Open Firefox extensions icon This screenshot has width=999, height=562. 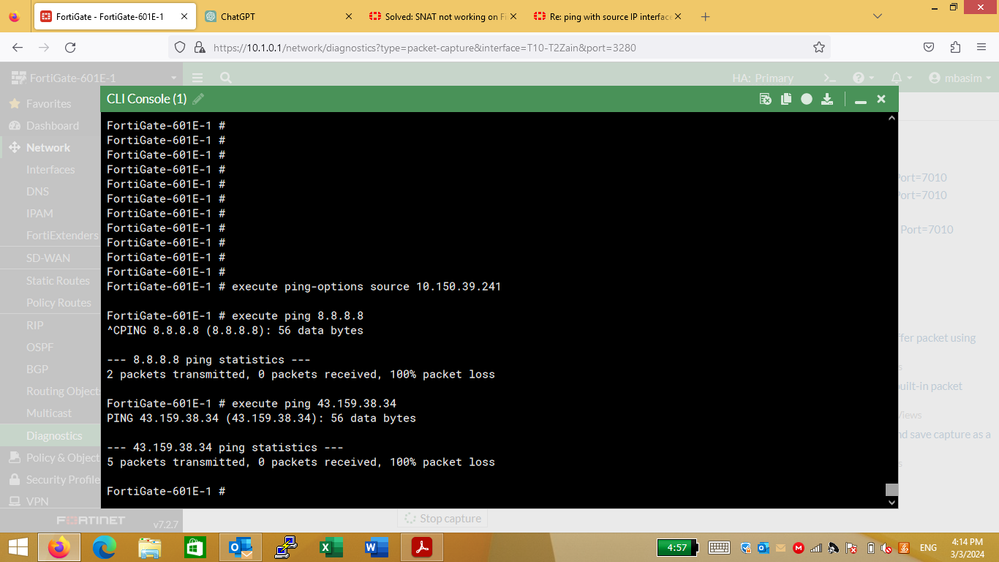955,47
